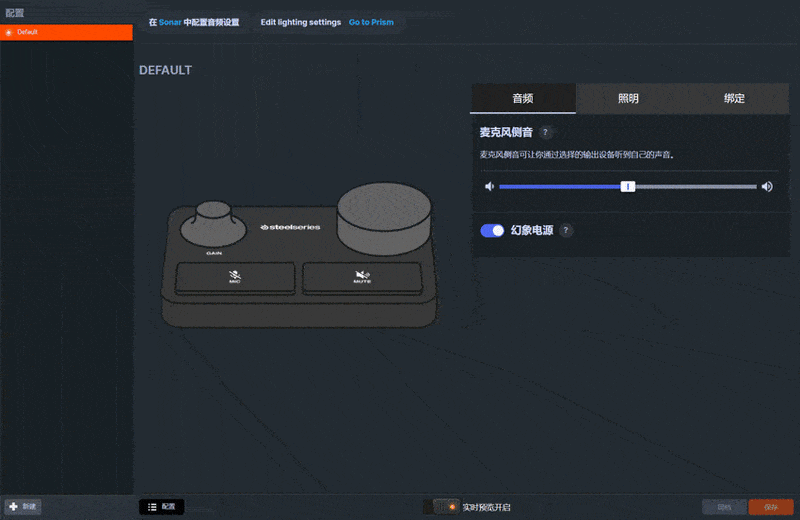Click the sidetone slider handle
Screen dimensions: 800x520
pos(628,187)
